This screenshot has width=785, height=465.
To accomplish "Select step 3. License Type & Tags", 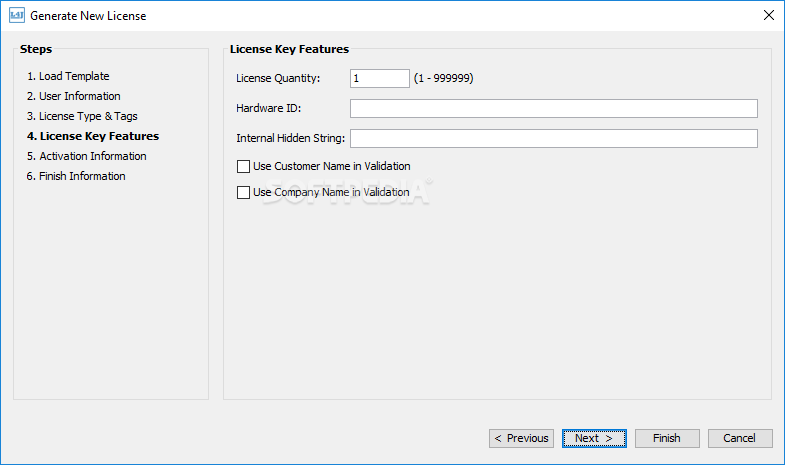I will pos(82,116).
